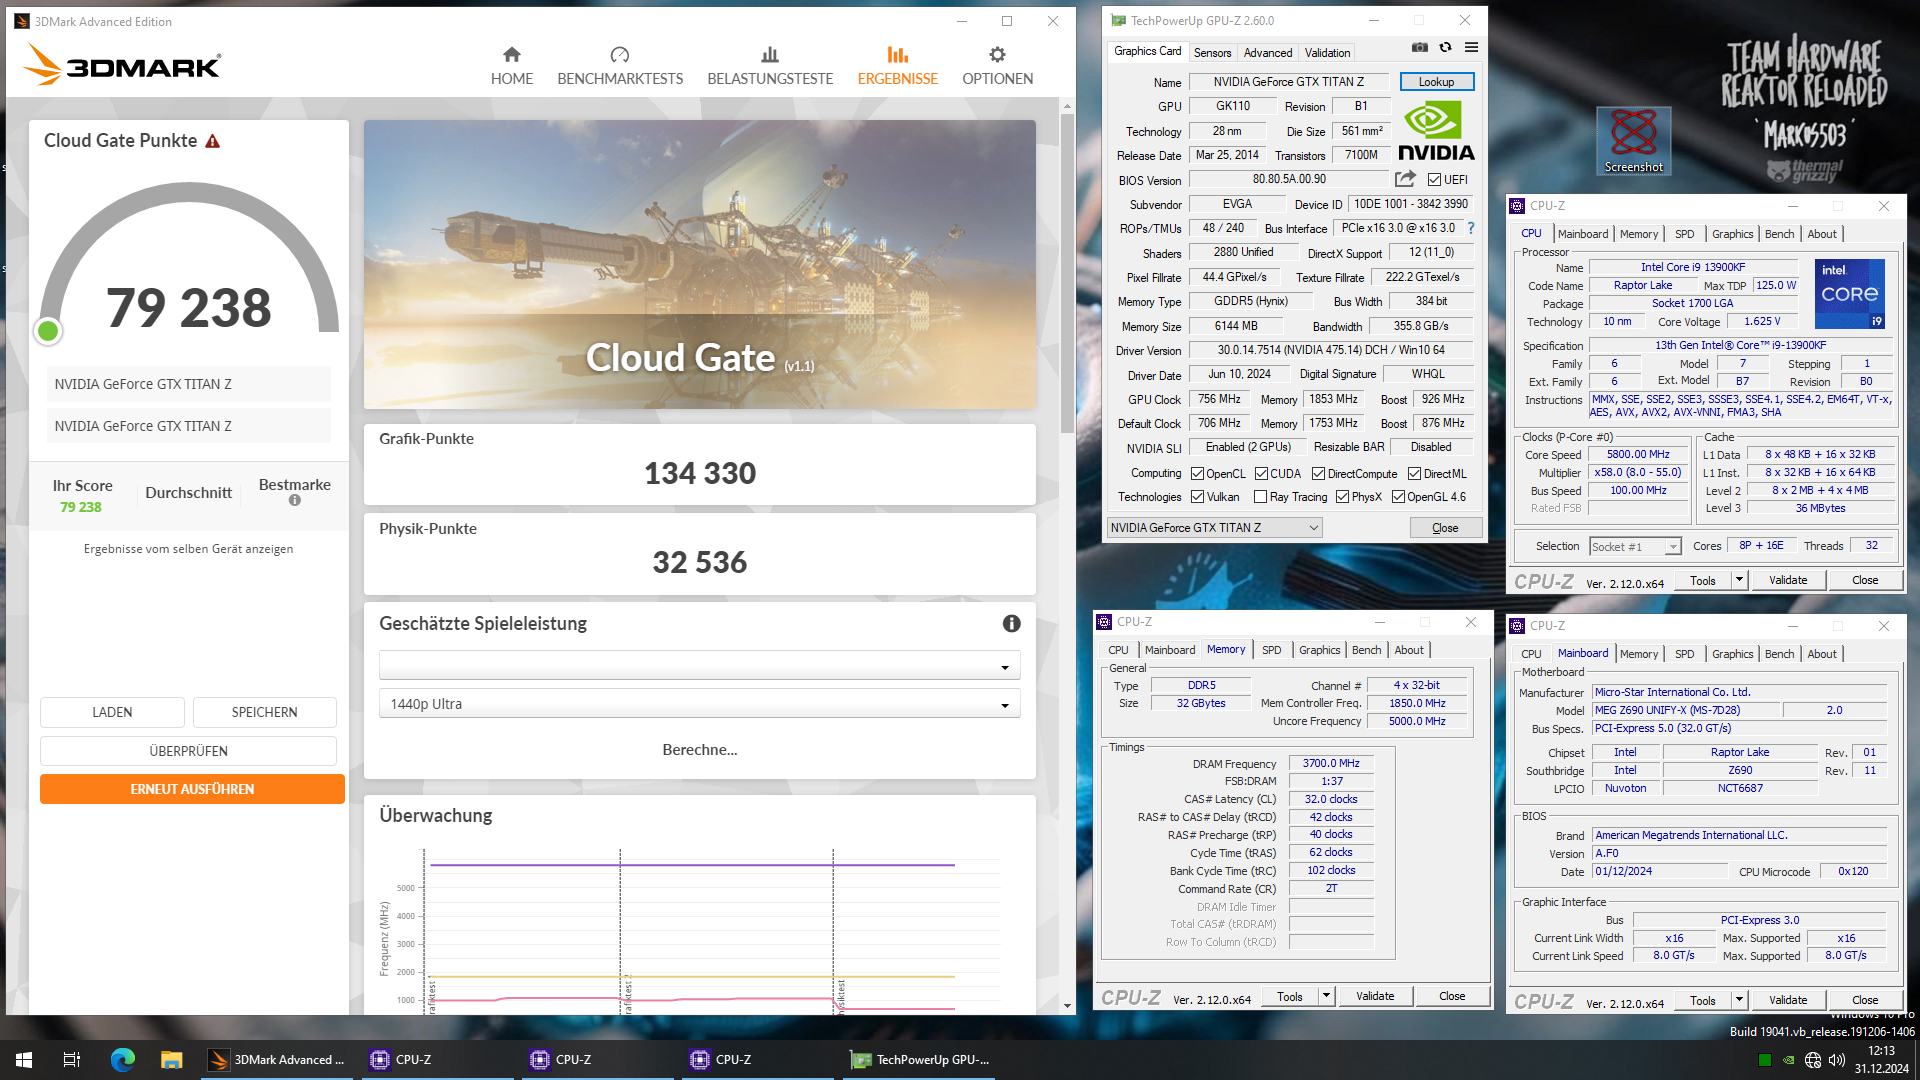Open the Socket #1 selection dropdown in CPU-Z
1920x1080 pixels.
(1635, 547)
